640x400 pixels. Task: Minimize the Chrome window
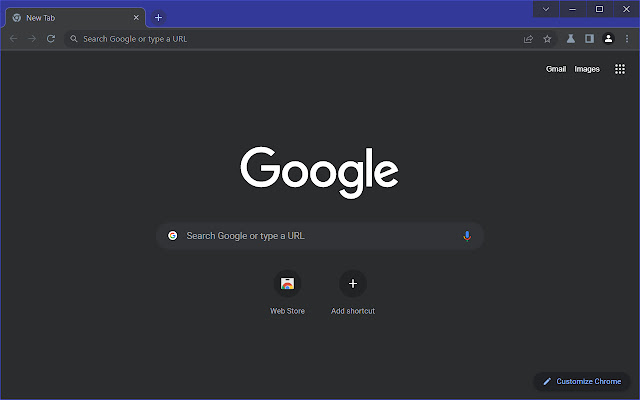coord(572,9)
